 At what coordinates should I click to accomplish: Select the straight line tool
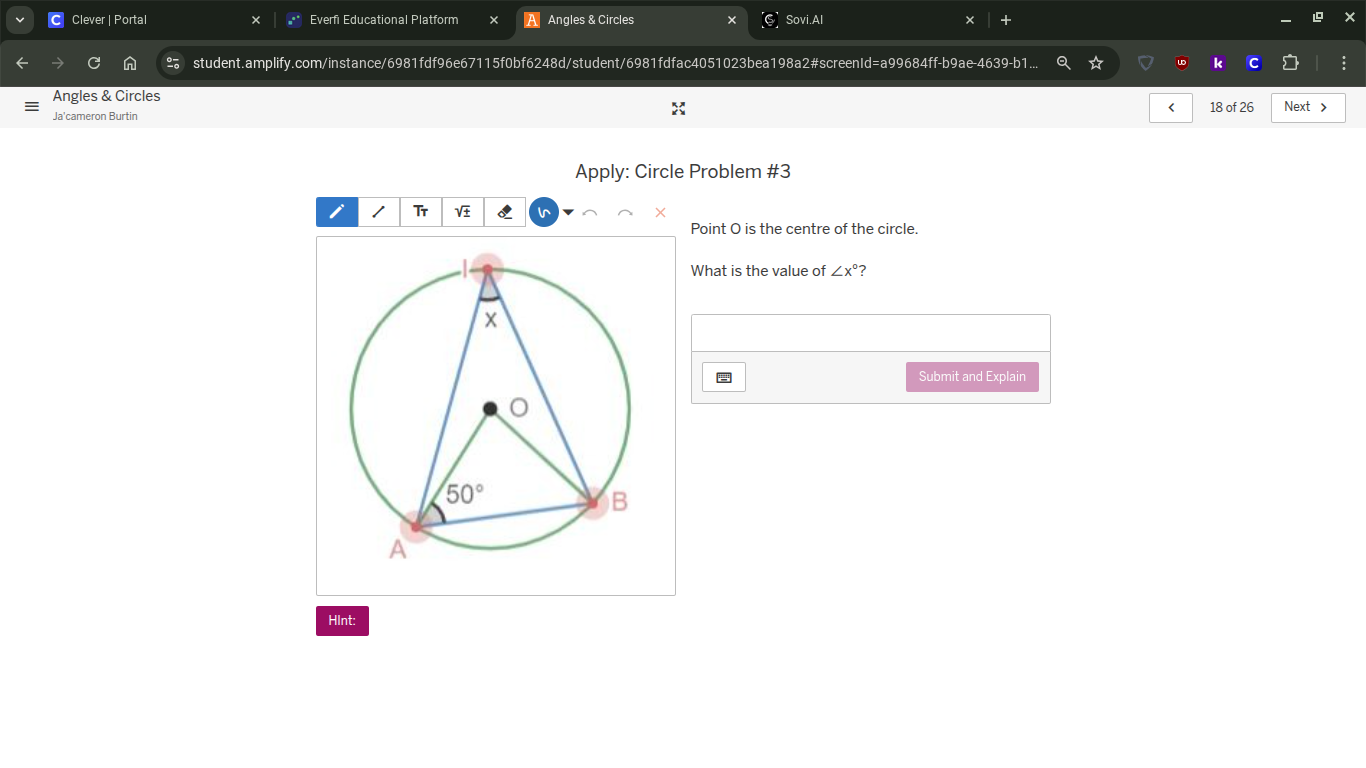click(379, 211)
